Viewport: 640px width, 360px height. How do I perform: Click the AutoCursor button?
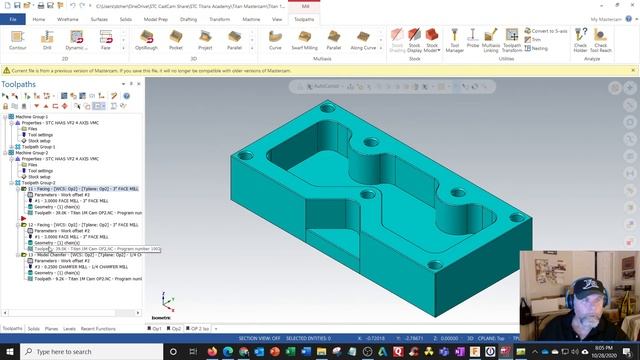tap(323, 87)
